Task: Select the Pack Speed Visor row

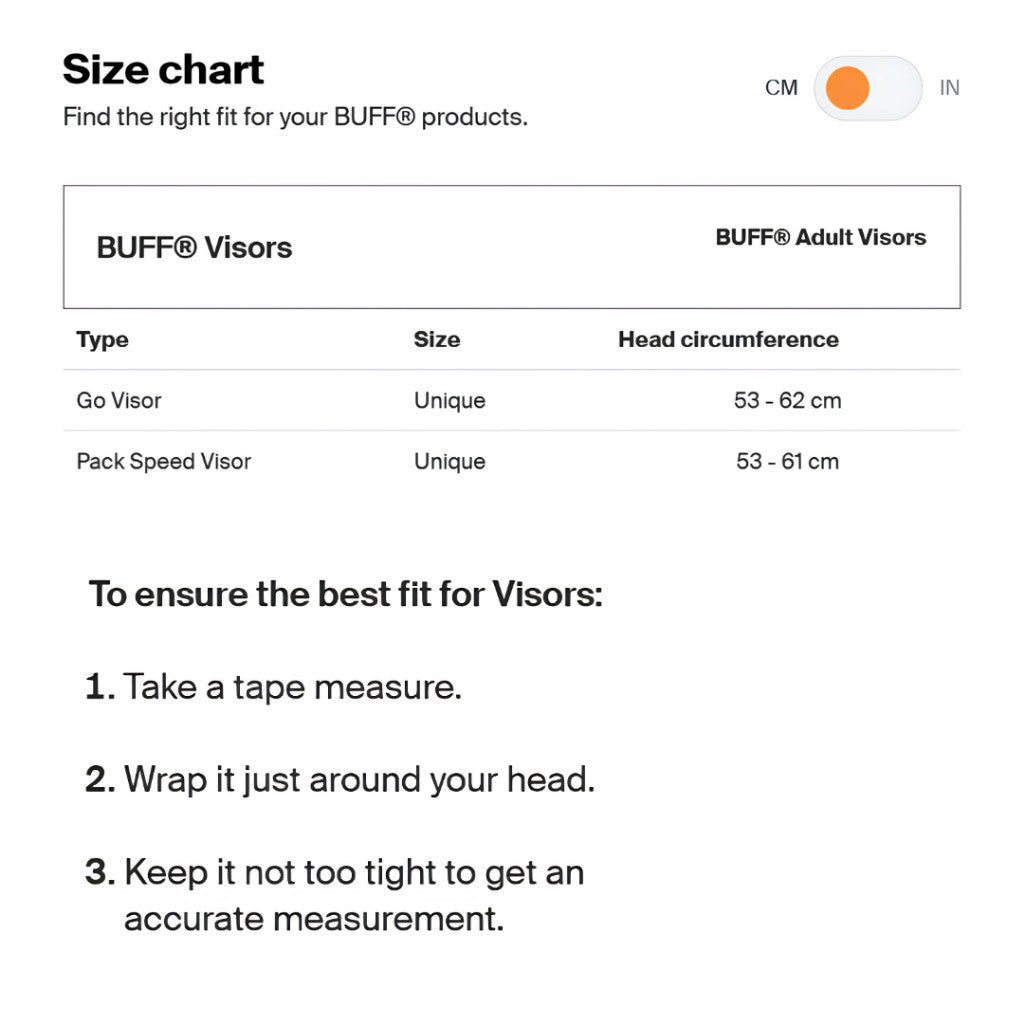Action: tap(512, 462)
